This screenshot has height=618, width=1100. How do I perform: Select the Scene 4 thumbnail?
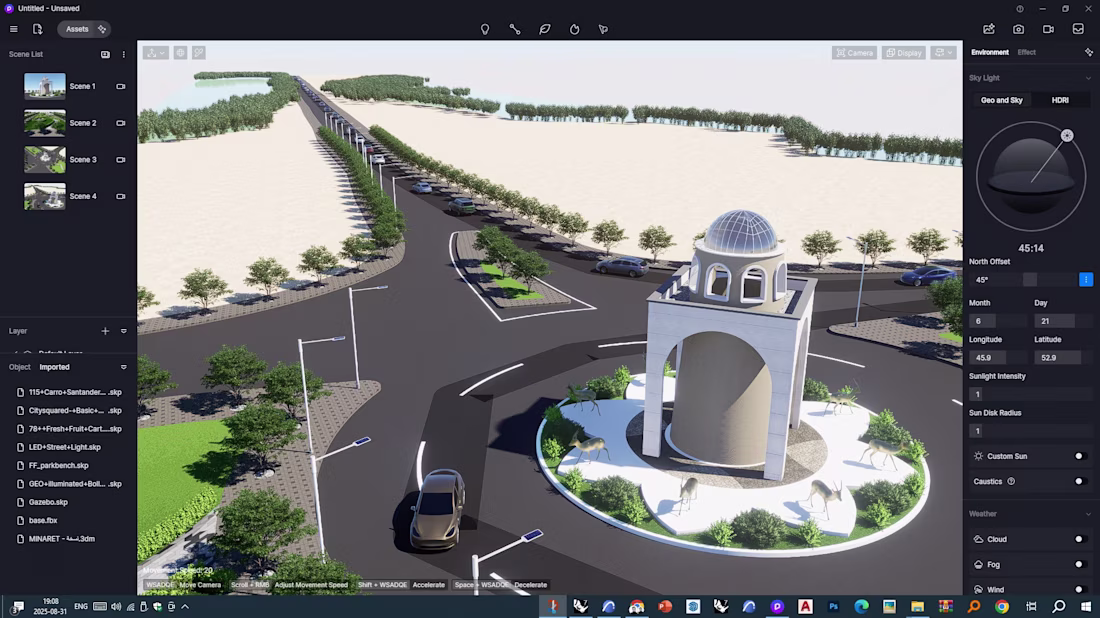45,196
